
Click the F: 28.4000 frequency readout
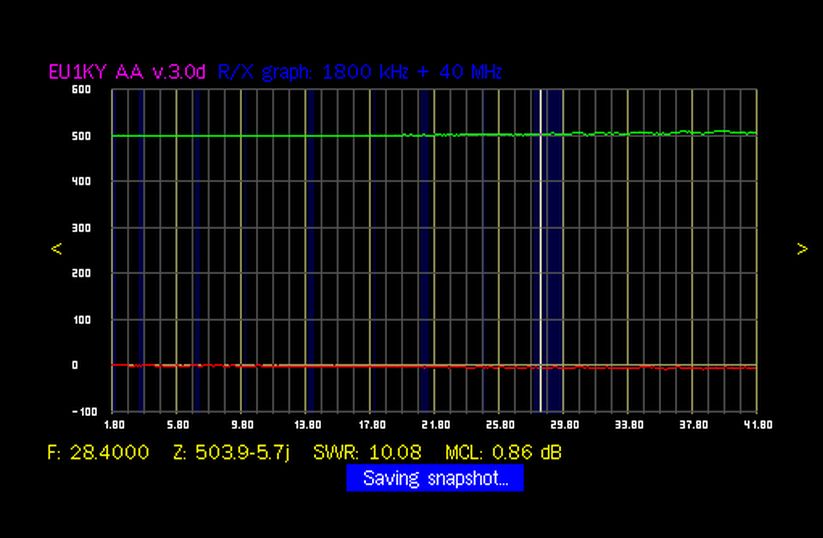(x=98, y=453)
